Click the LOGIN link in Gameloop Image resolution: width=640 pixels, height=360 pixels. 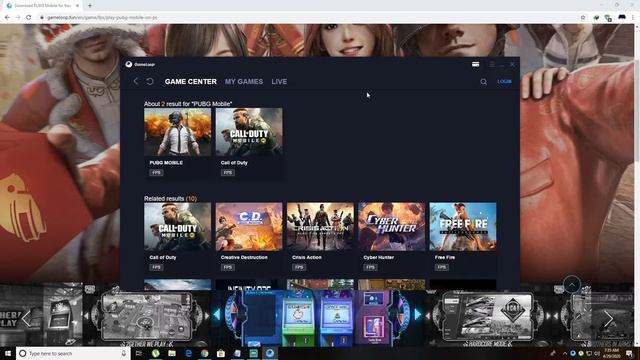click(x=504, y=81)
